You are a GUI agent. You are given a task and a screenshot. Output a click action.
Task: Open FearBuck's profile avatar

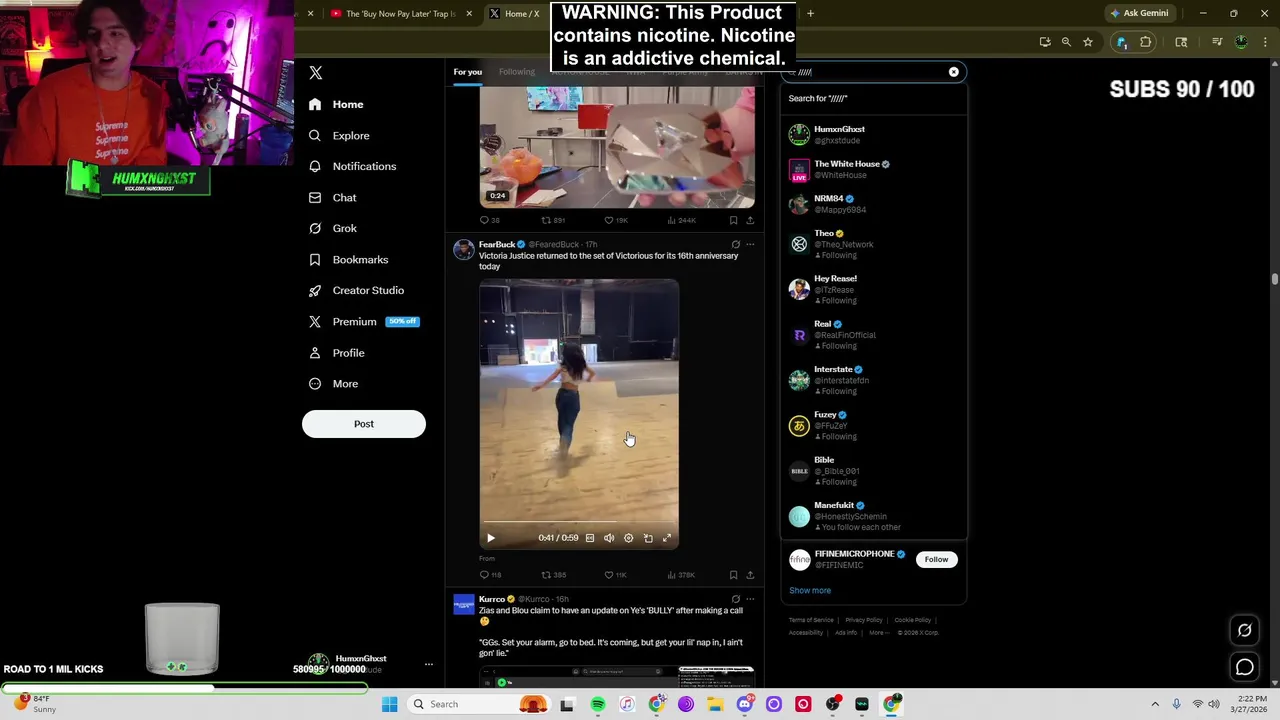point(463,250)
